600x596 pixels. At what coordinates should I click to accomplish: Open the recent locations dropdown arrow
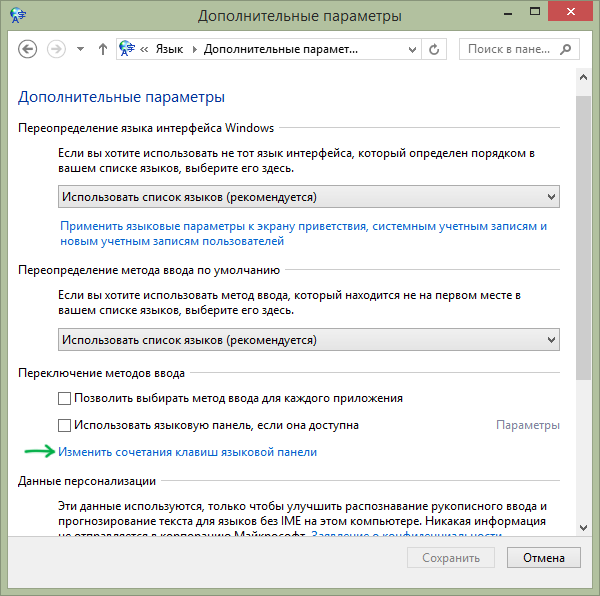click(80, 49)
